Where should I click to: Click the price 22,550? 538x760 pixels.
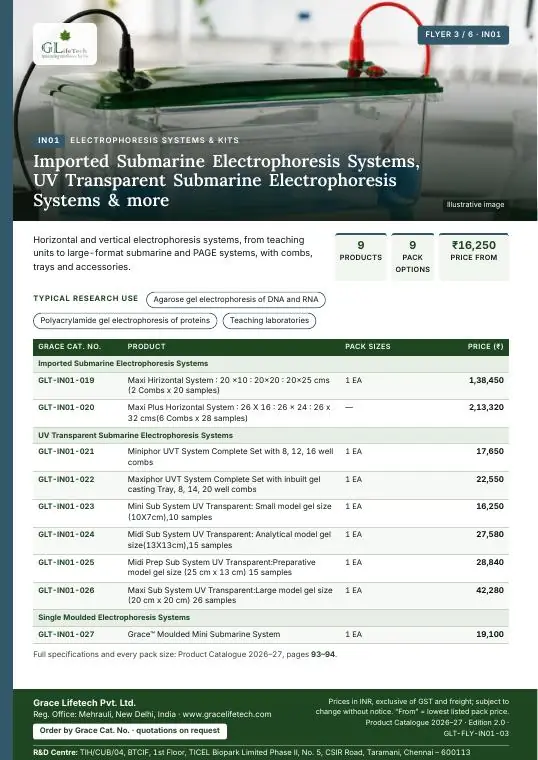pos(490,479)
